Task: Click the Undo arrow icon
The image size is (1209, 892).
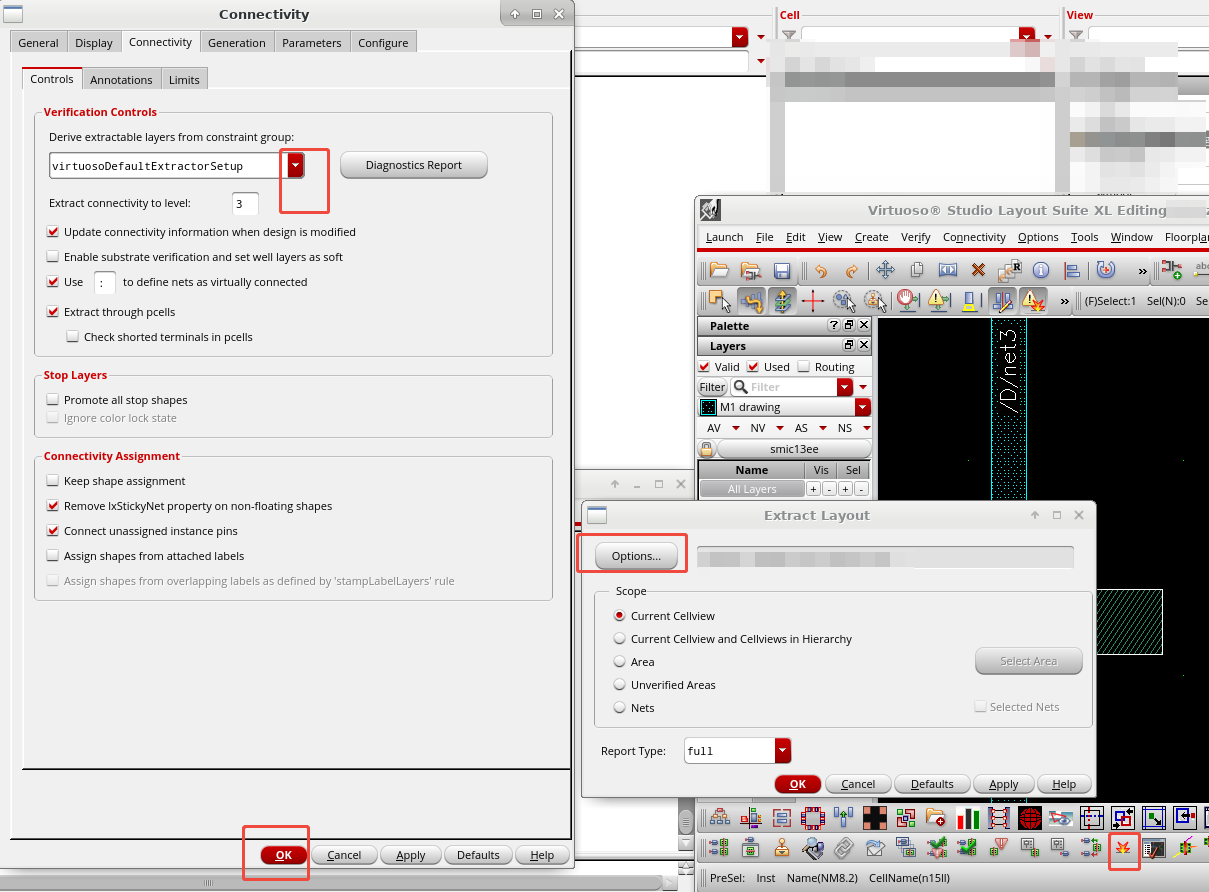Action: 821,270
